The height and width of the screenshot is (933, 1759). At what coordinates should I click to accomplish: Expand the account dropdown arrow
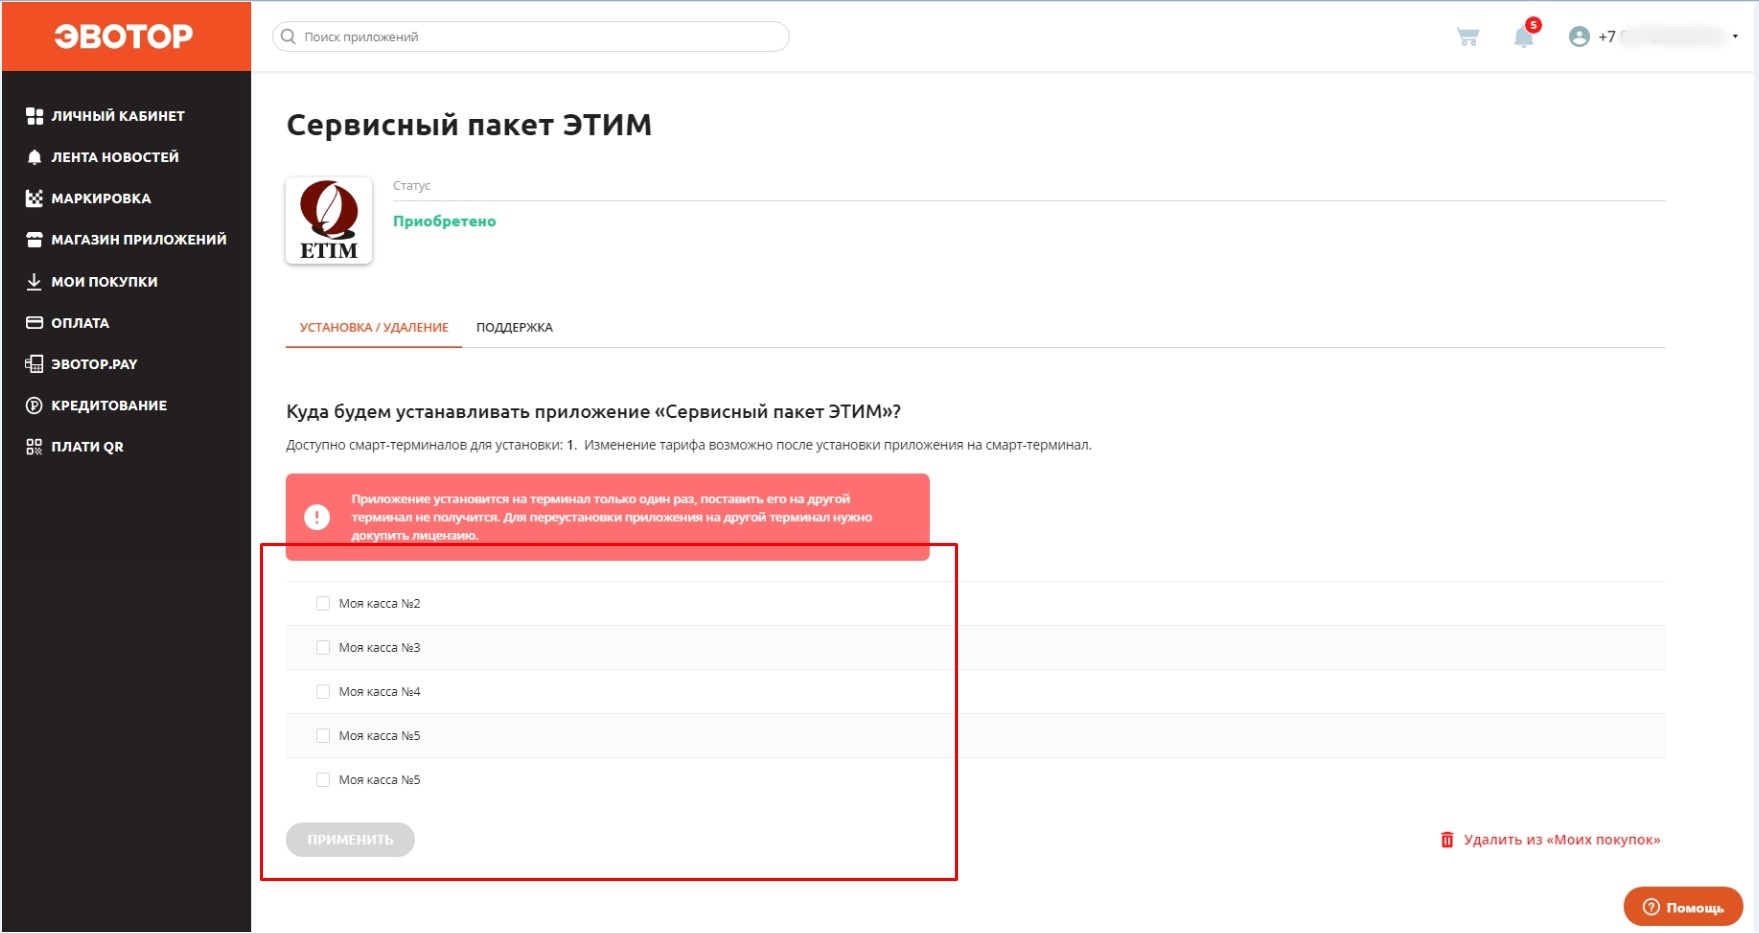[x=1735, y=37]
